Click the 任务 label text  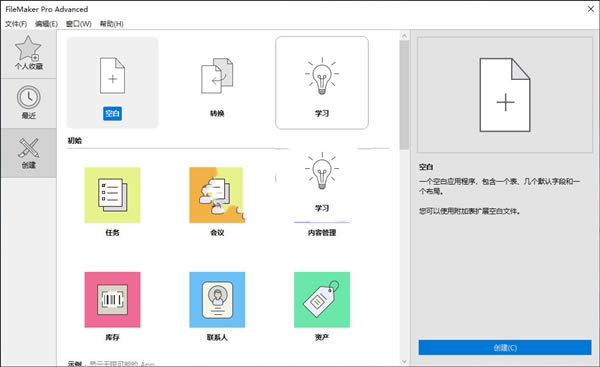pos(112,232)
